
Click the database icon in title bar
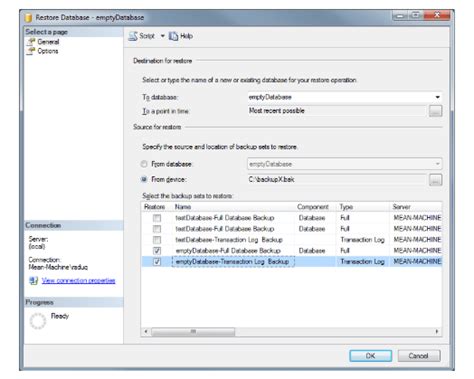tap(28, 17)
